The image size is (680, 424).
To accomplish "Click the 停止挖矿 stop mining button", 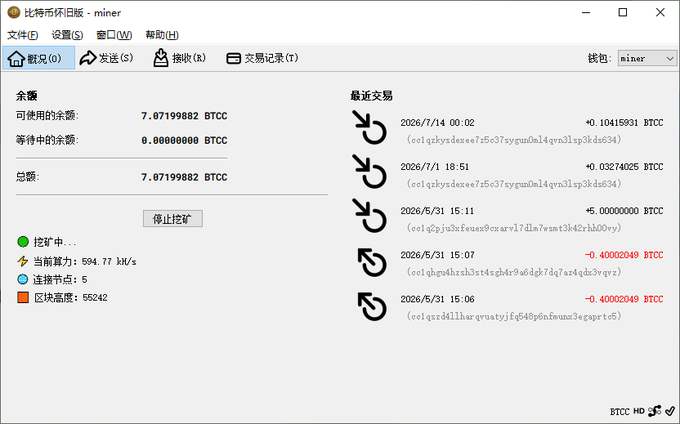I will (173, 219).
